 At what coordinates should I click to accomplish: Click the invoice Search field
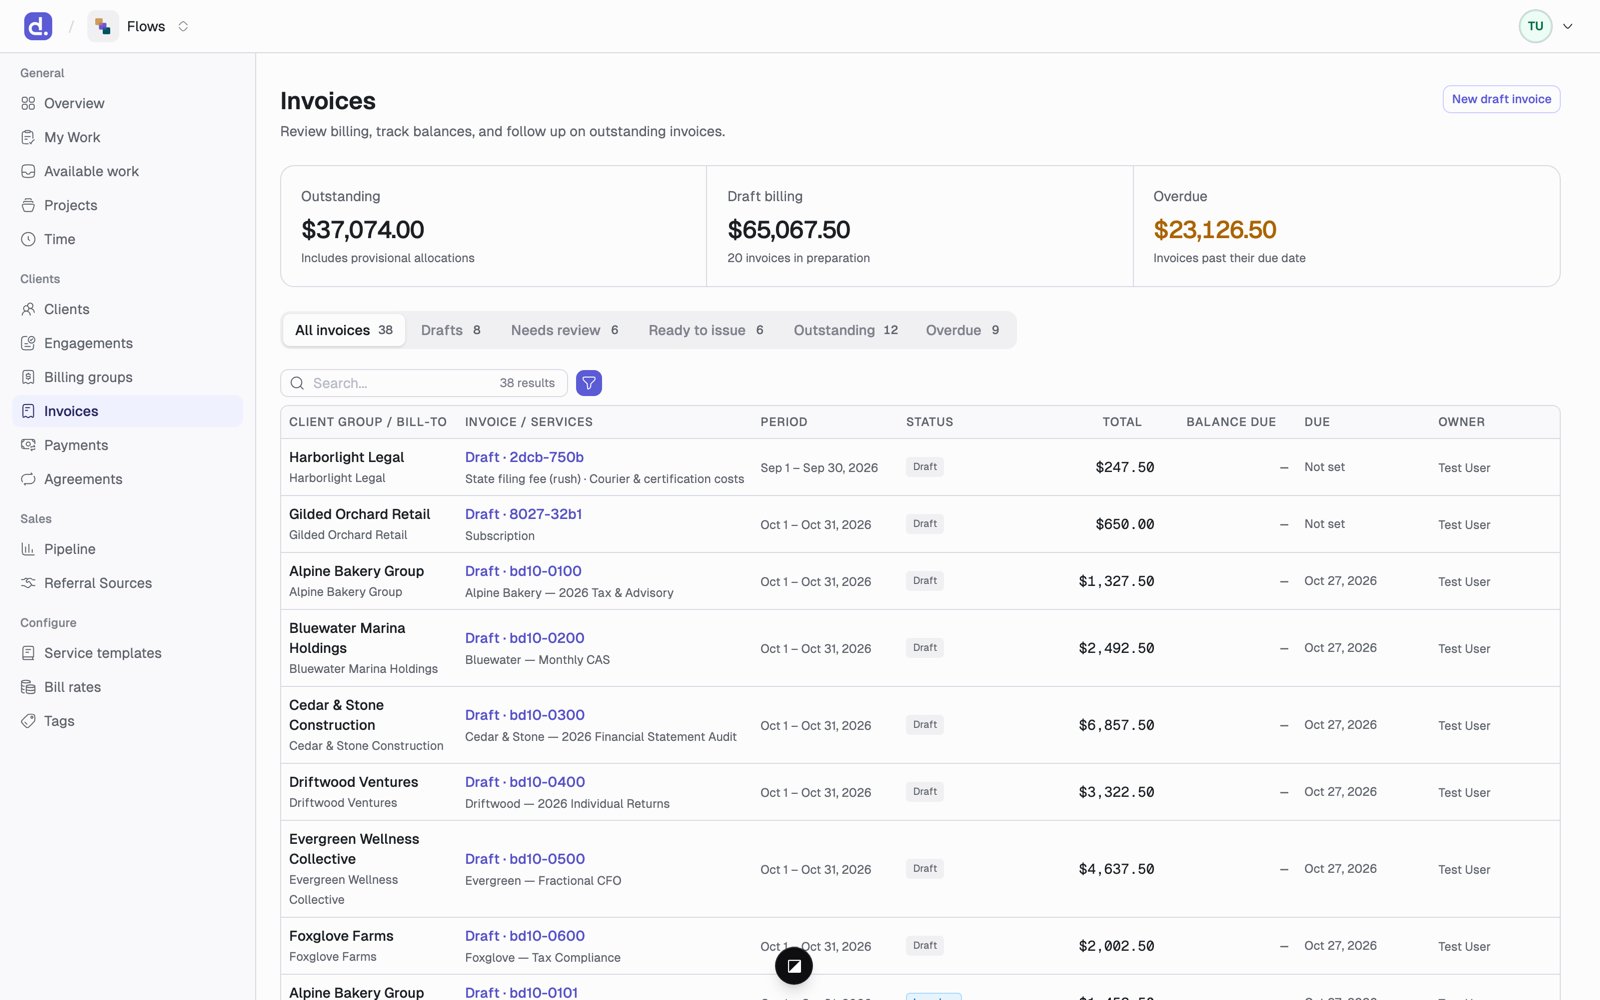pyautogui.click(x=424, y=383)
